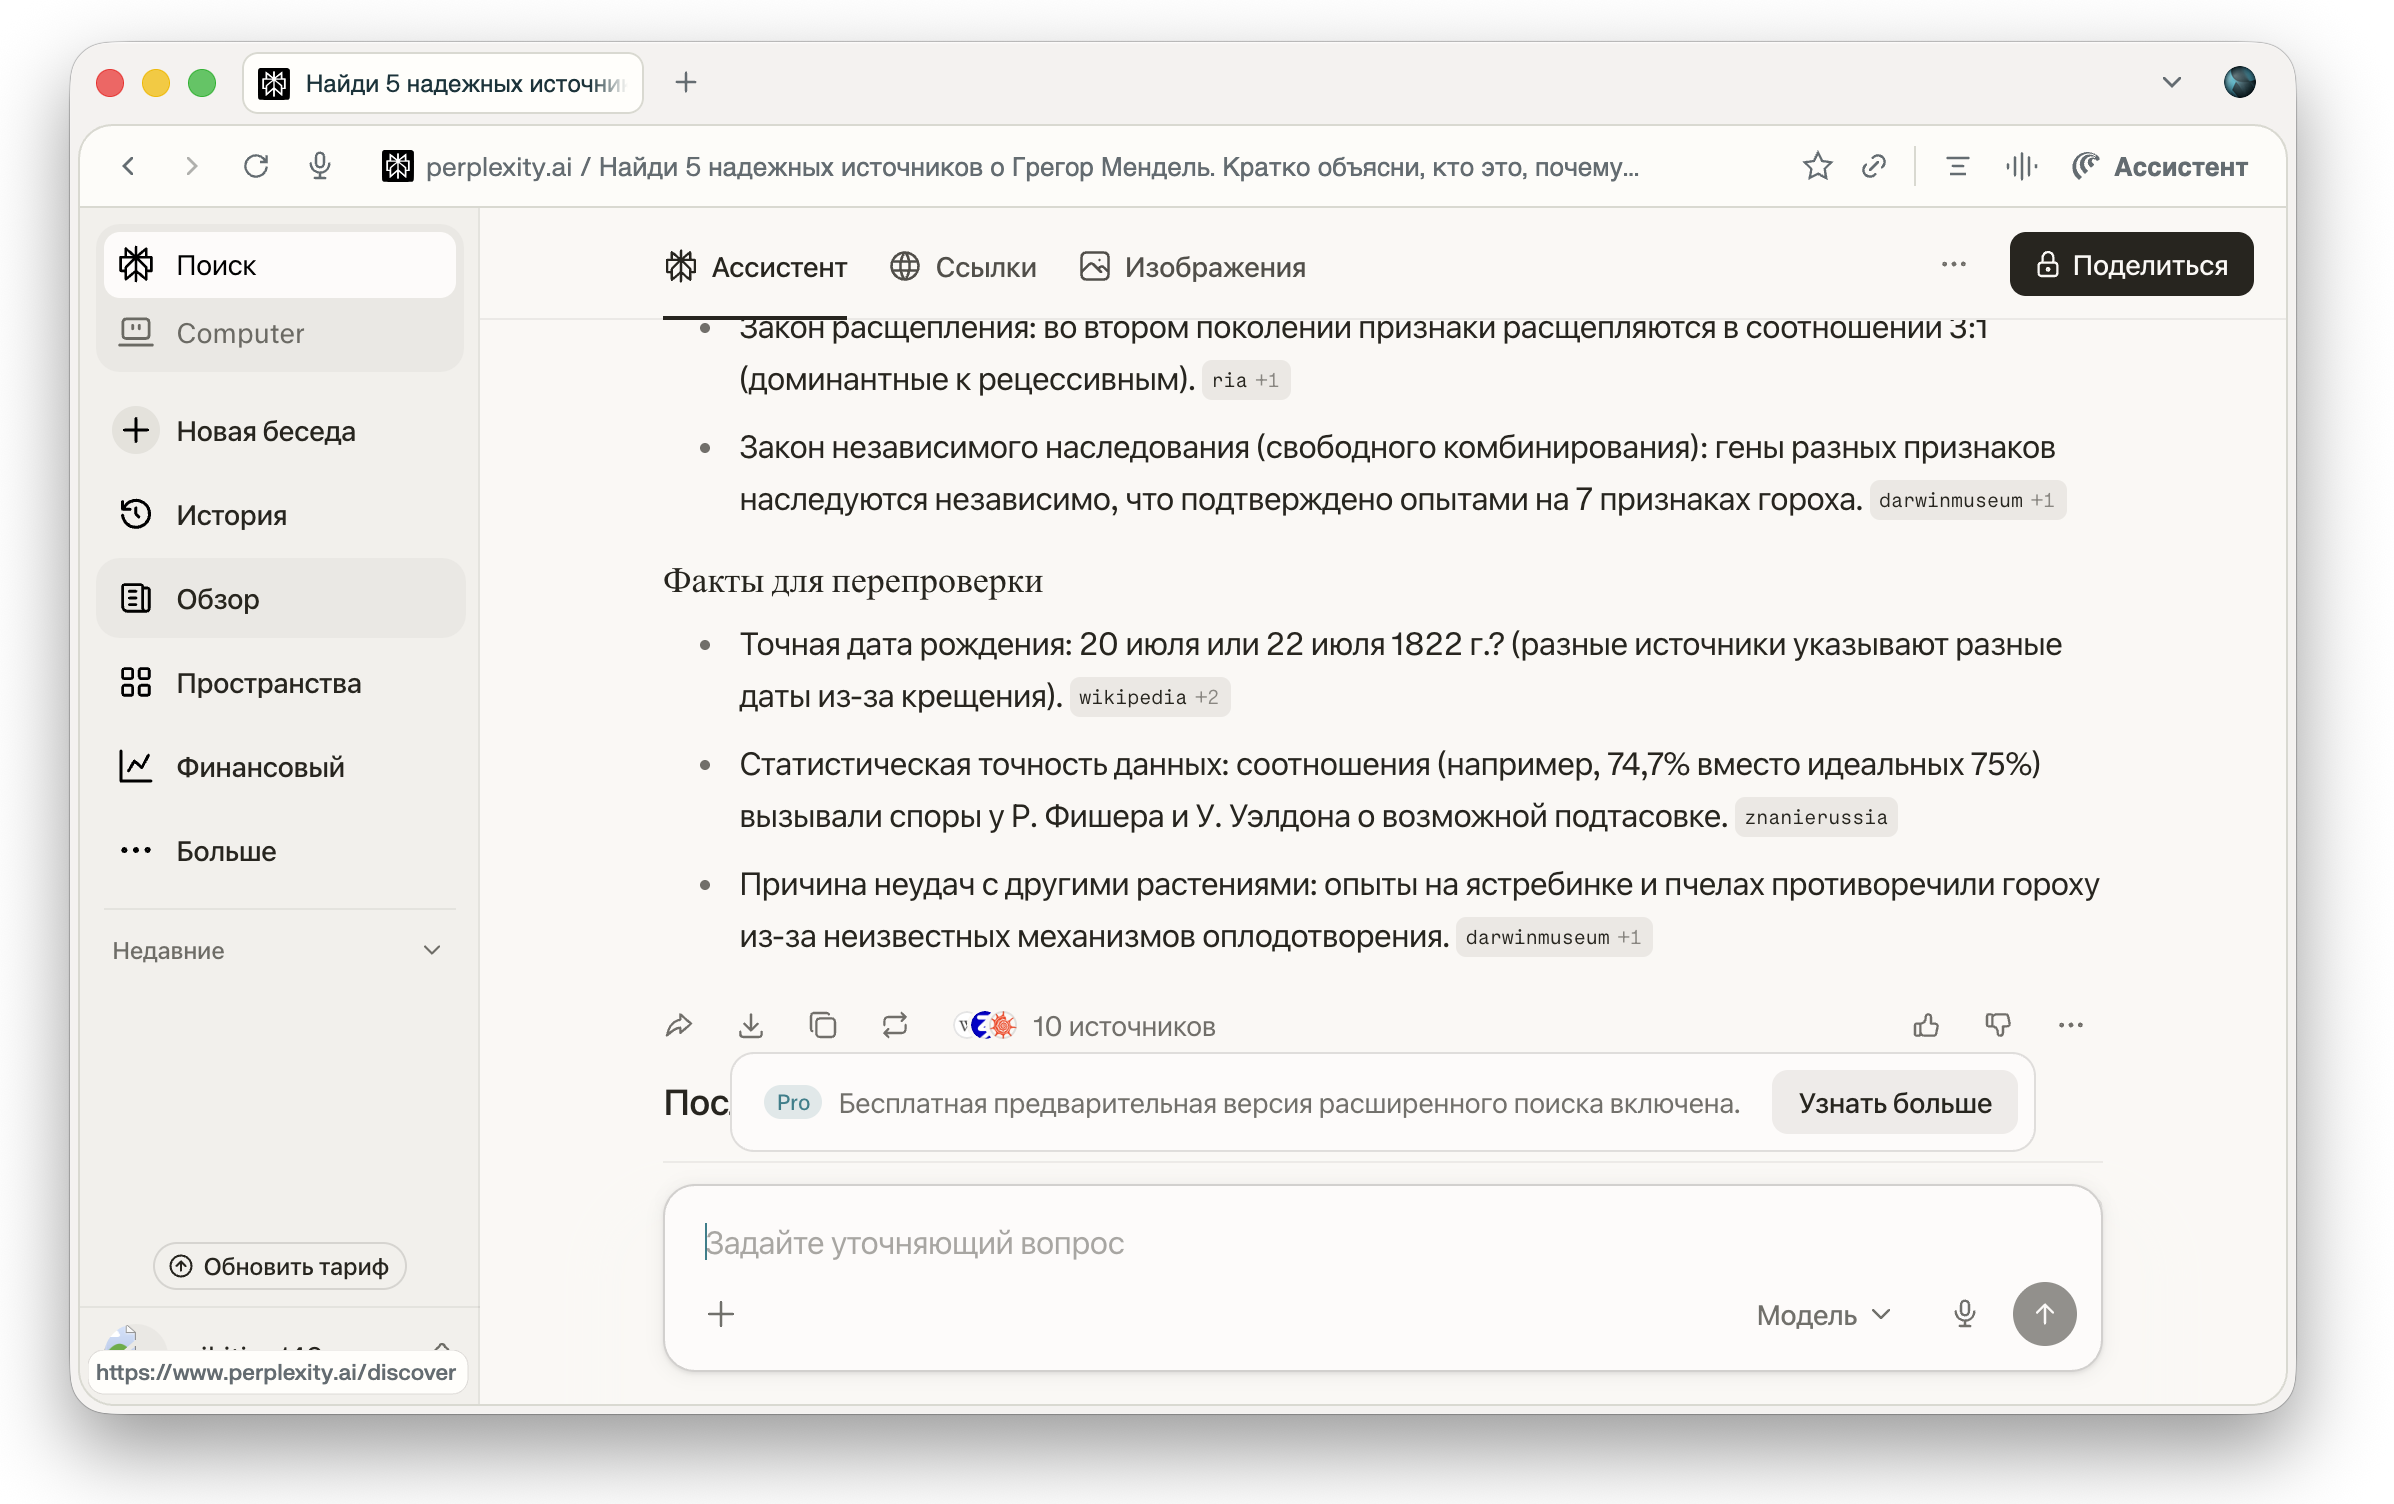
Task: Go back with the browser back arrow
Action: click(128, 166)
